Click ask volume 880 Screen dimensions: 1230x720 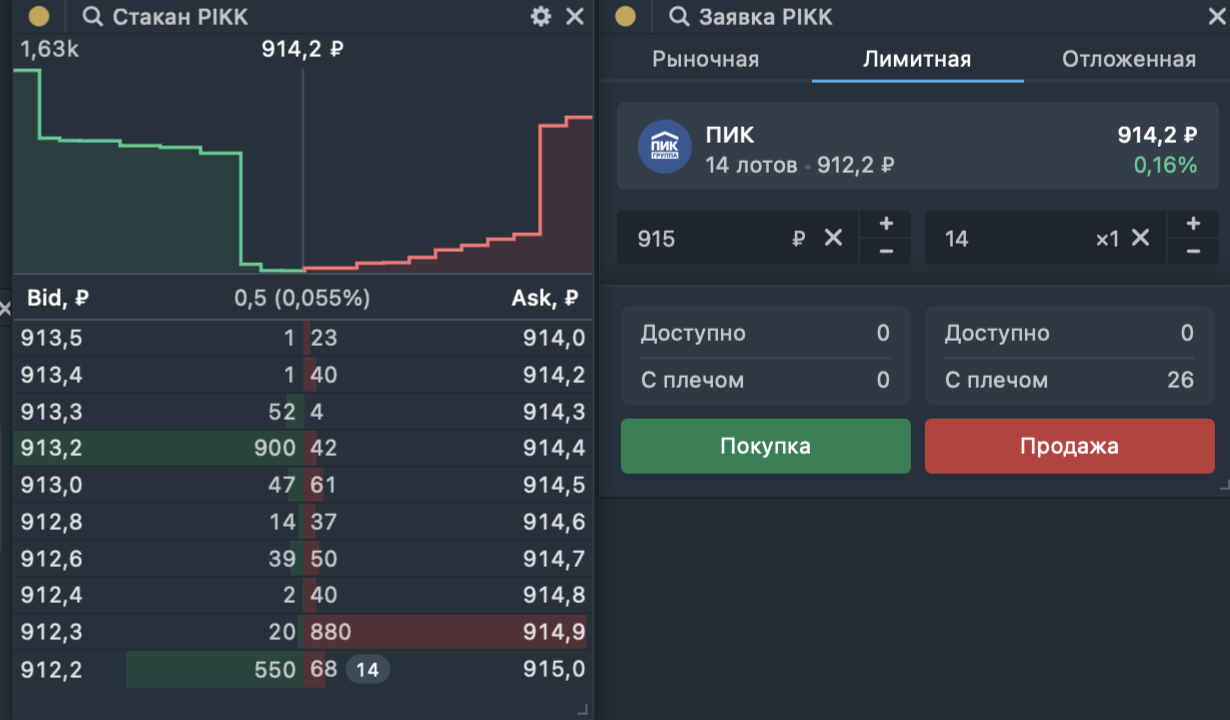[x=331, y=631]
